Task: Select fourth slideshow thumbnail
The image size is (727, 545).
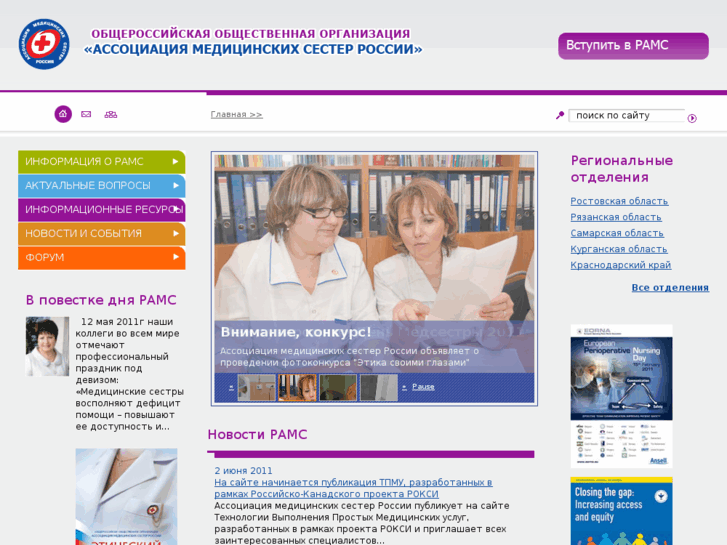Action: pos(379,387)
